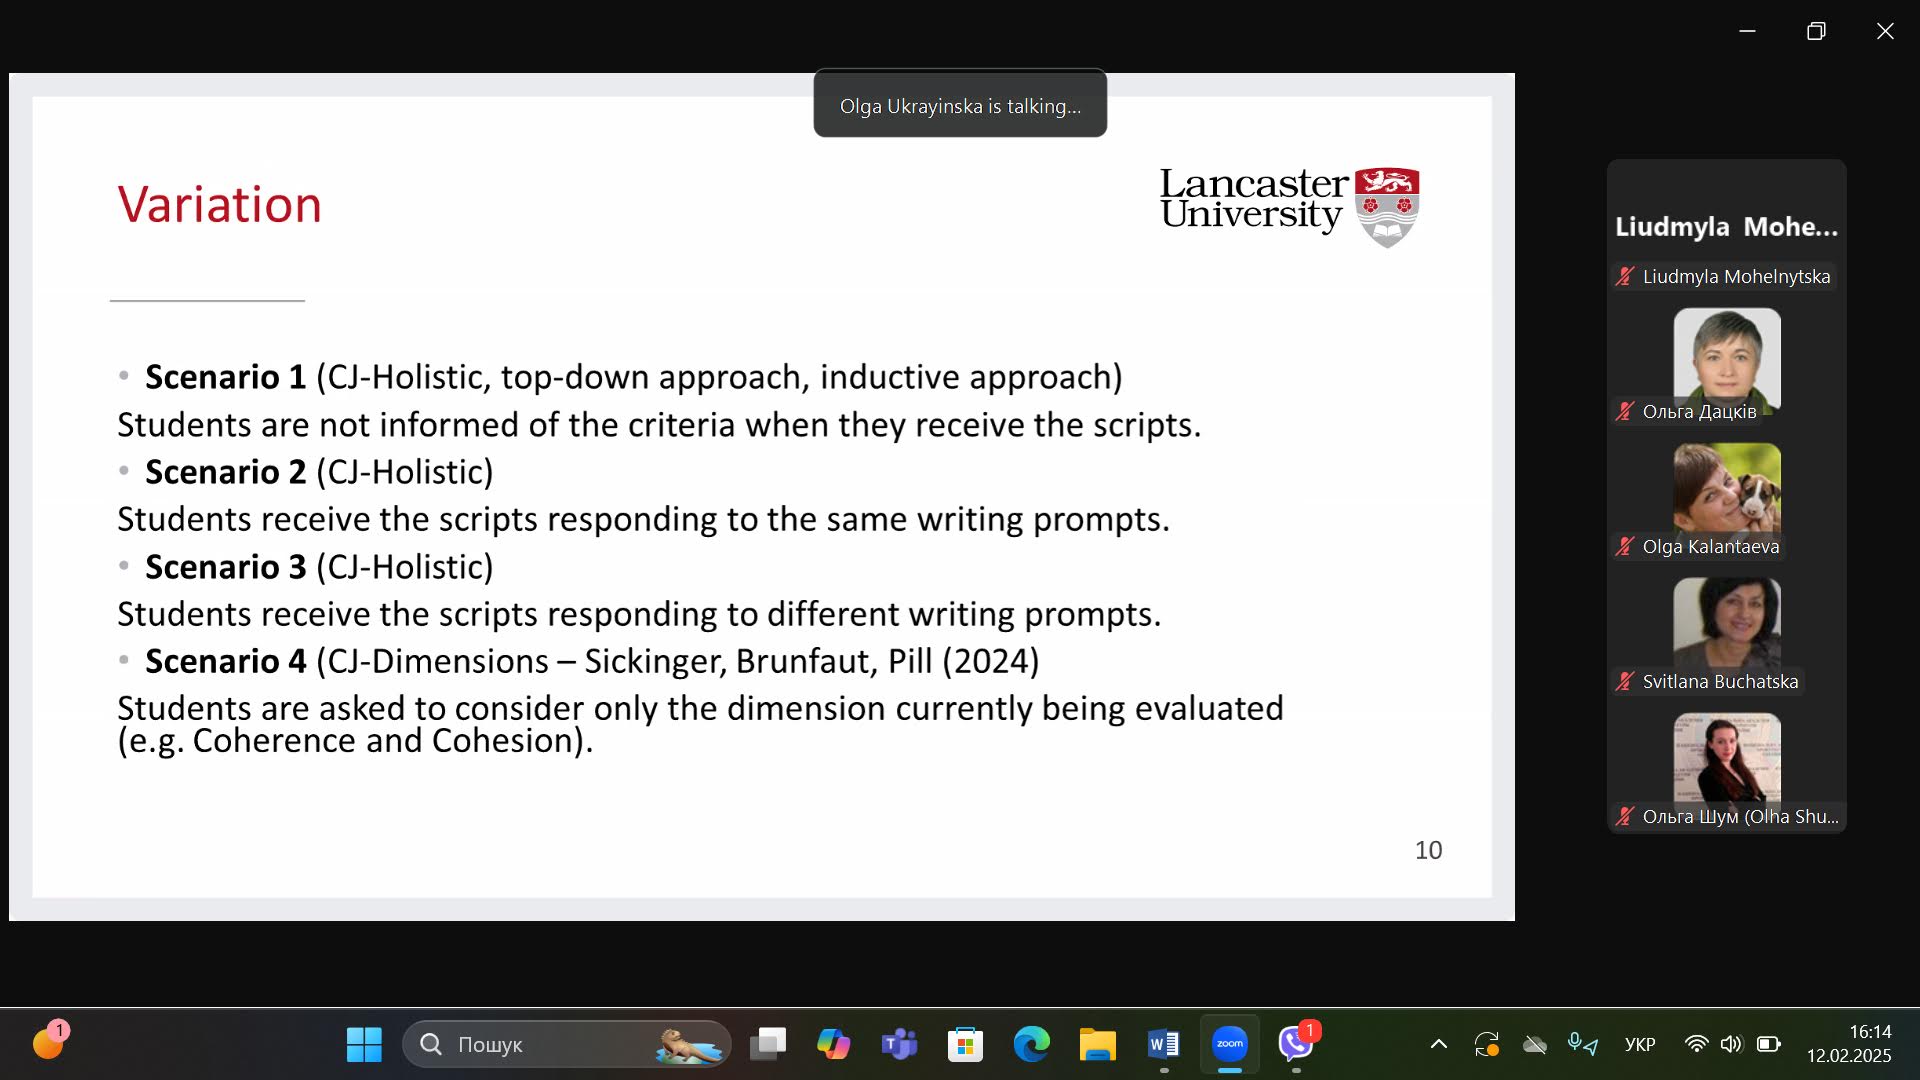Click the volume speaker icon
The width and height of the screenshot is (1920, 1080).
(x=1731, y=1044)
